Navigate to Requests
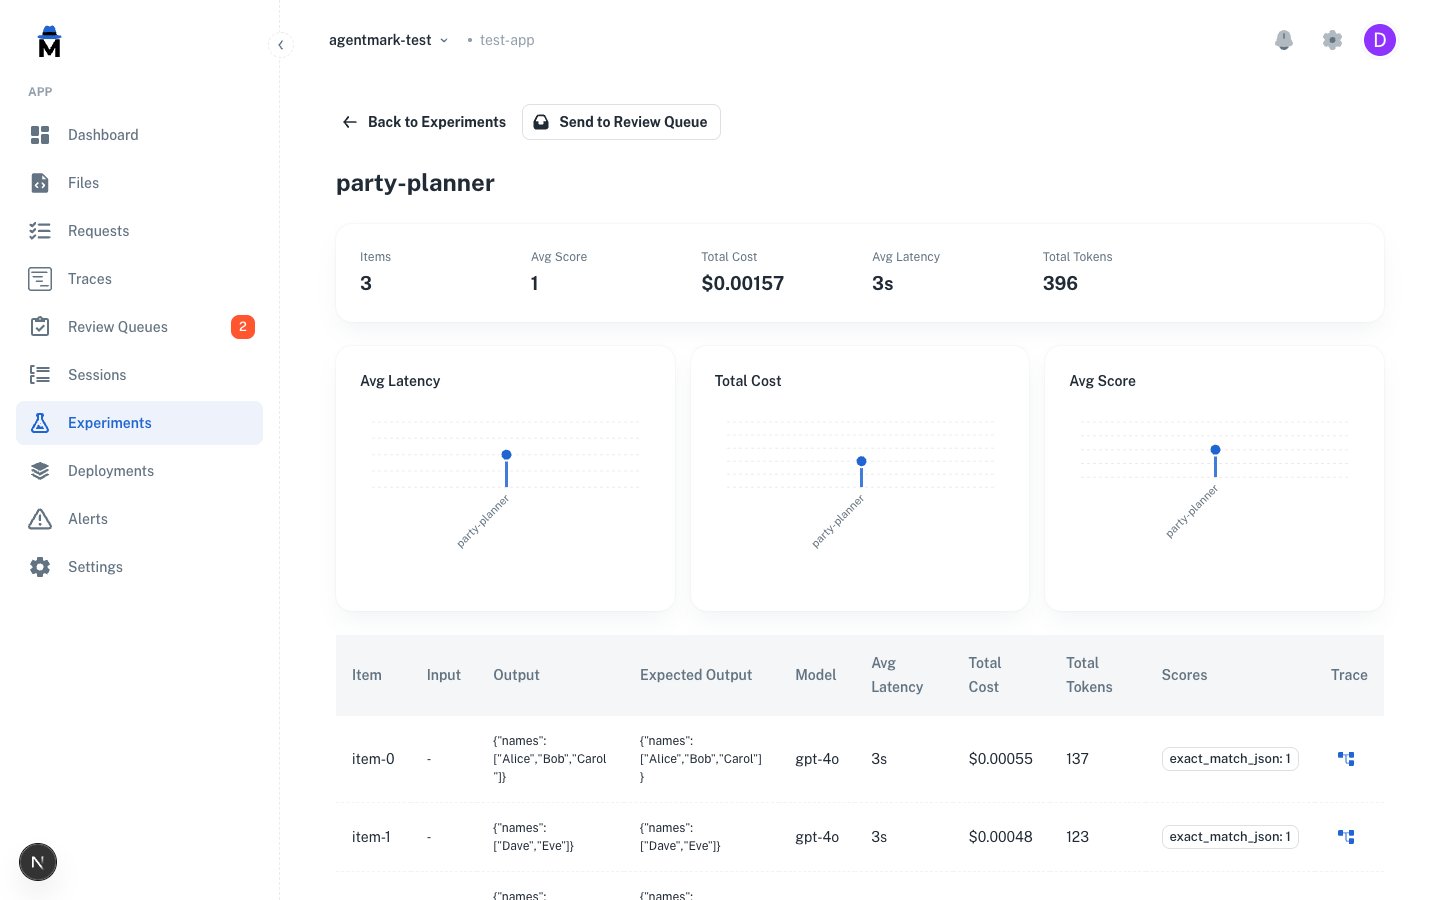Screen dimensions: 1440x900 coord(139,231)
